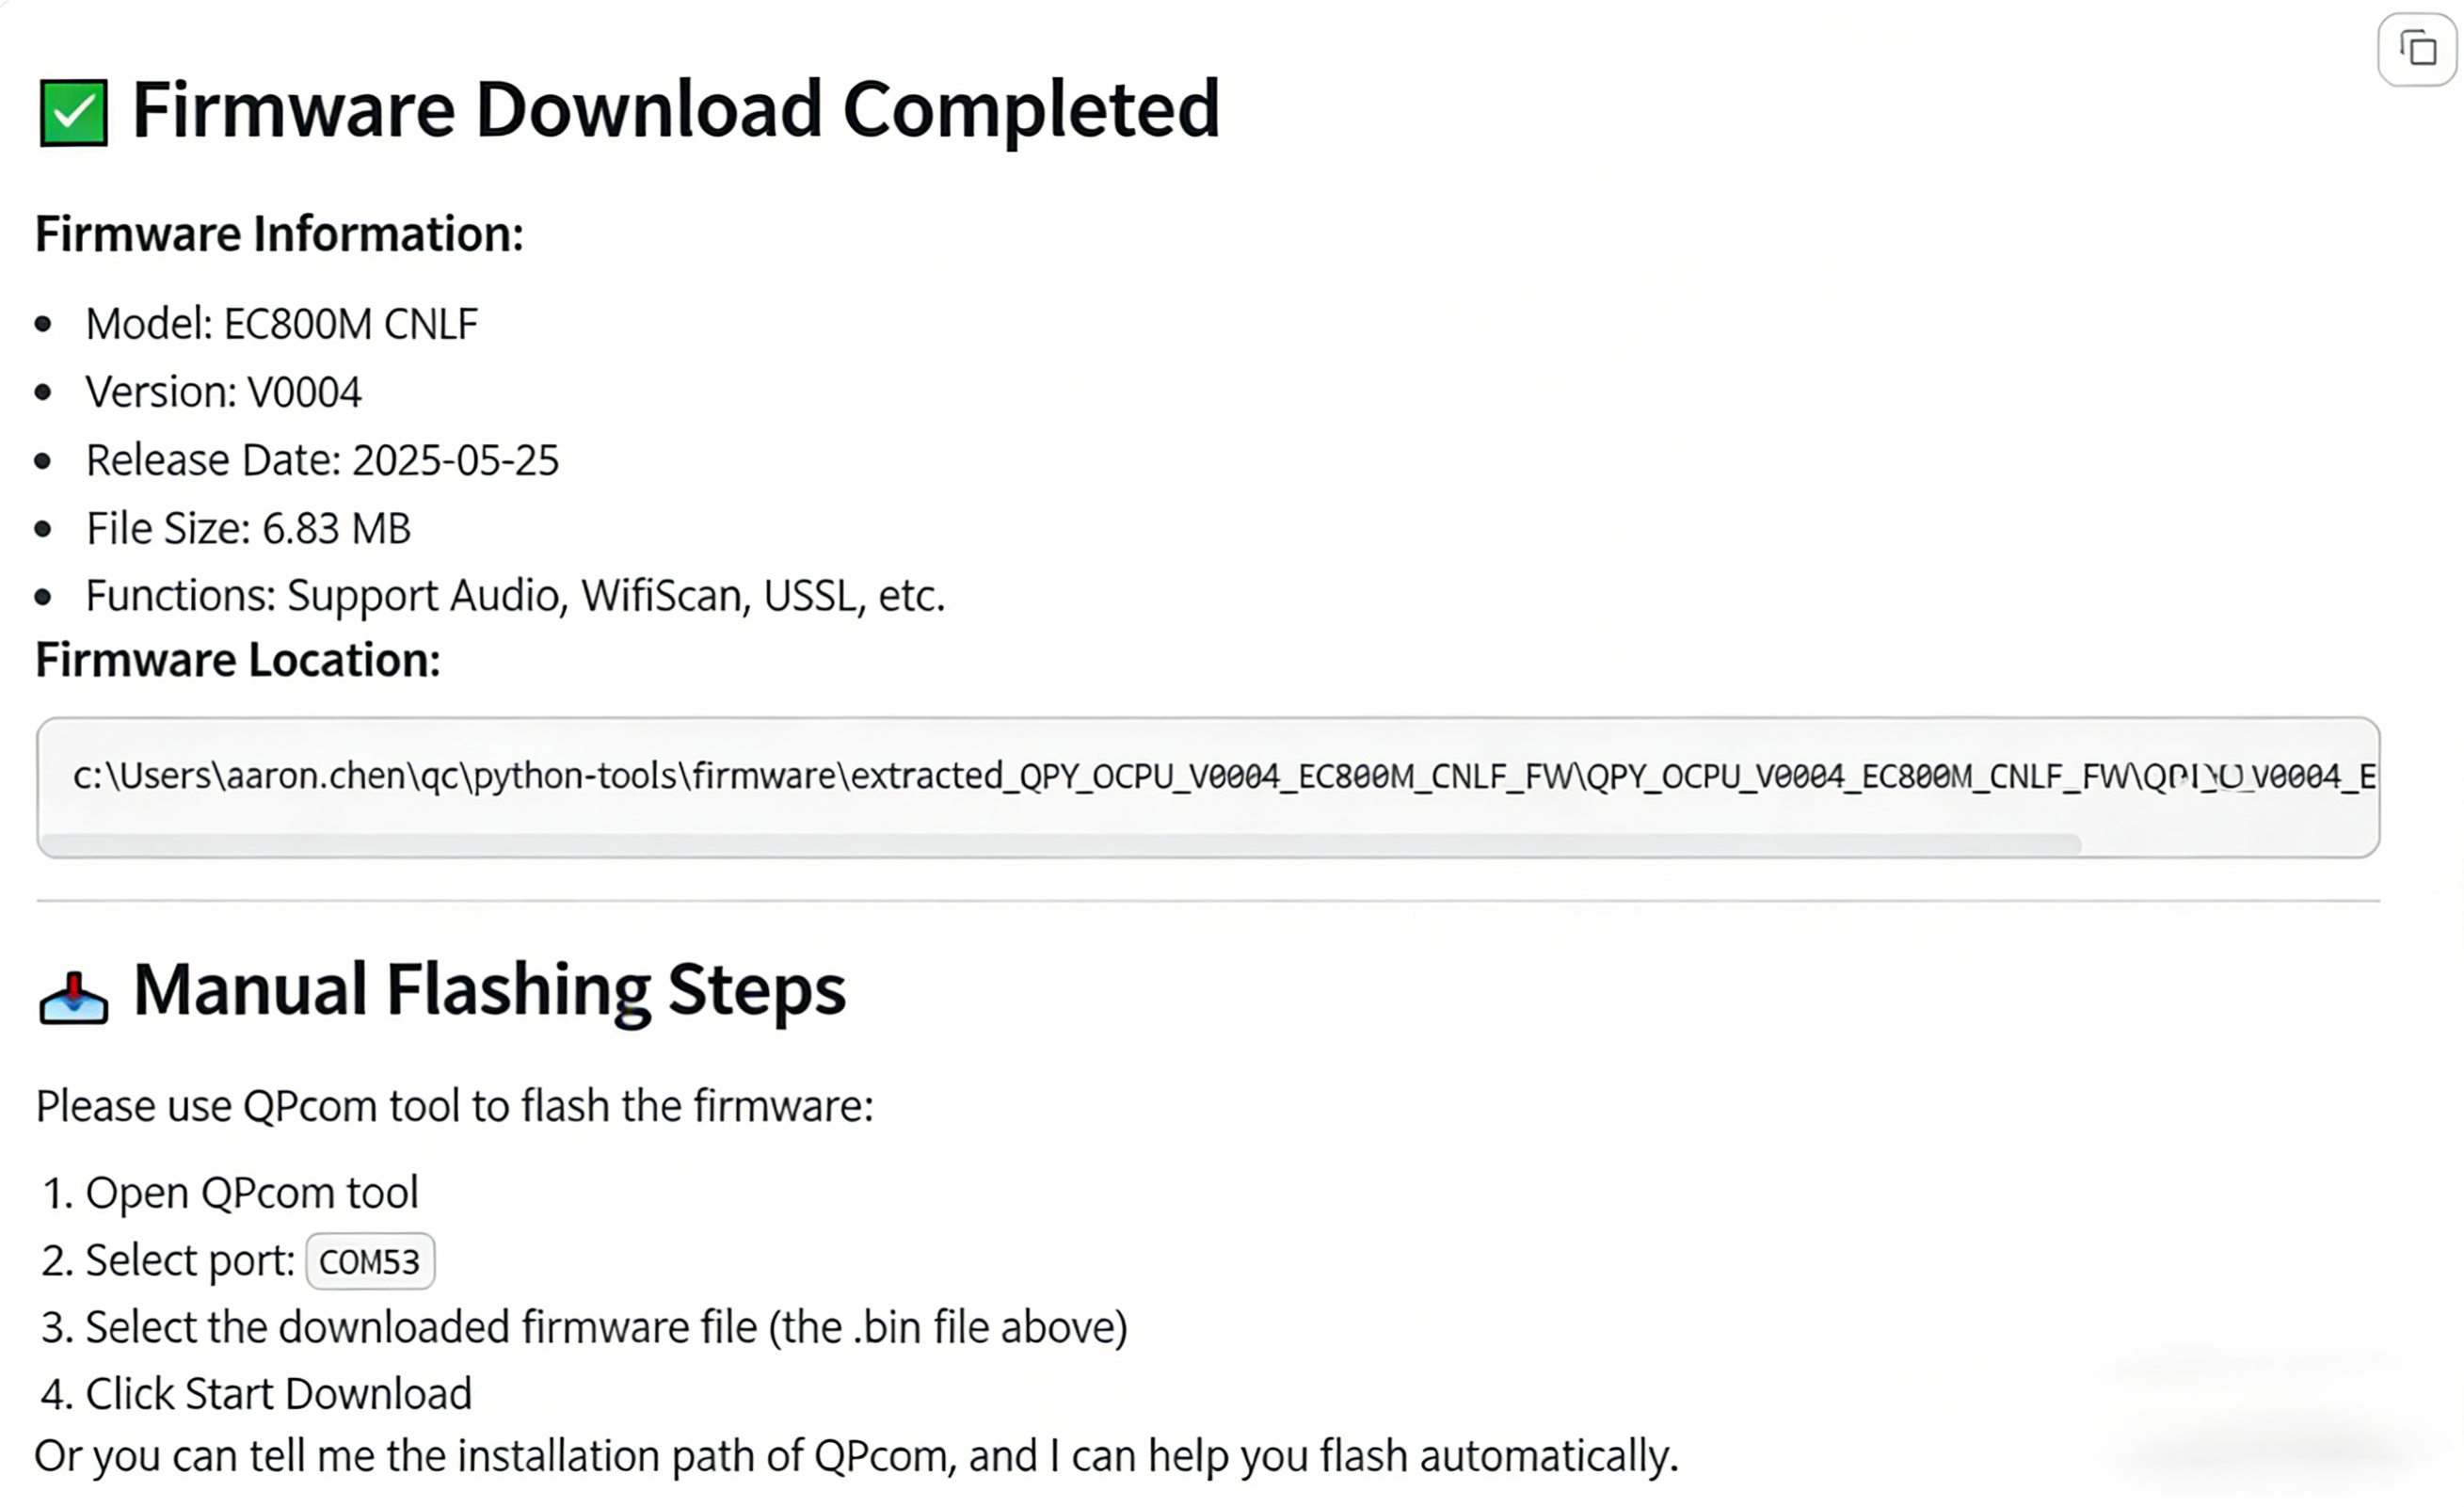Click the File Size 6.83 MB entry
Screen dimensions: 2464x1507
pos(248,528)
